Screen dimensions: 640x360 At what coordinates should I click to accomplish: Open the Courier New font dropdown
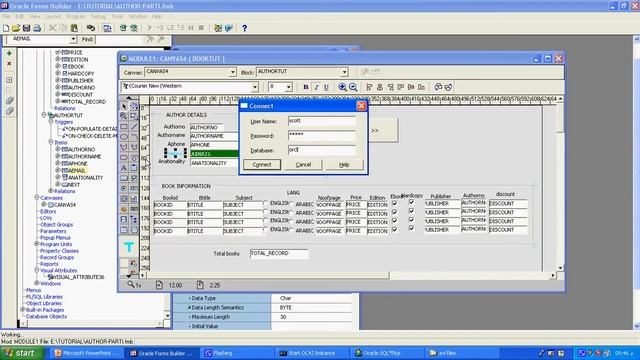tap(255, 87)
